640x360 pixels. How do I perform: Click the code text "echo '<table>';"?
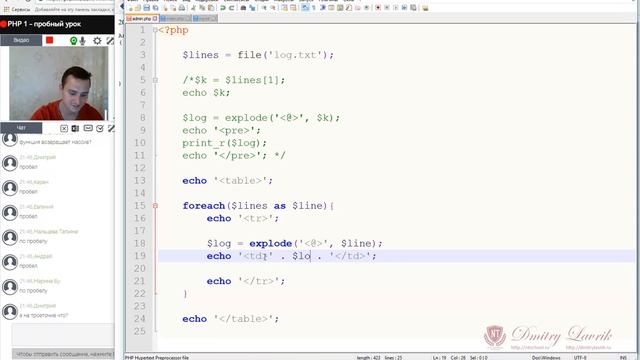pyautogui.click(x=227, y=180)
